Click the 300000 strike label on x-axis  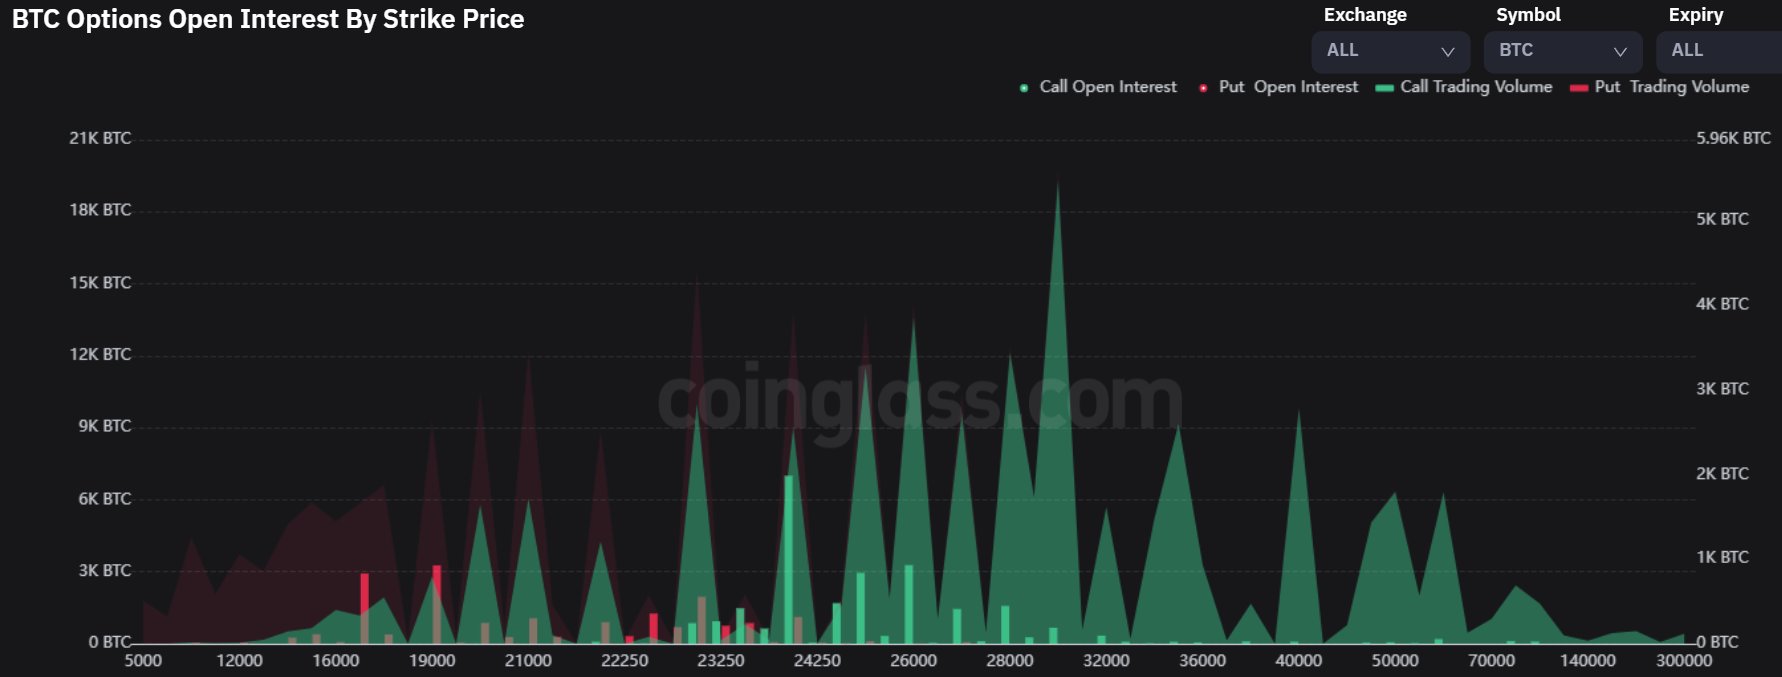point(1684,661)
